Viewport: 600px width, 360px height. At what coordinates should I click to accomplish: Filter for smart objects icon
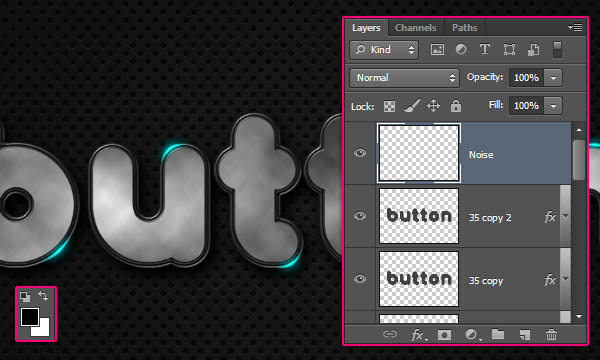coord(533,50)
